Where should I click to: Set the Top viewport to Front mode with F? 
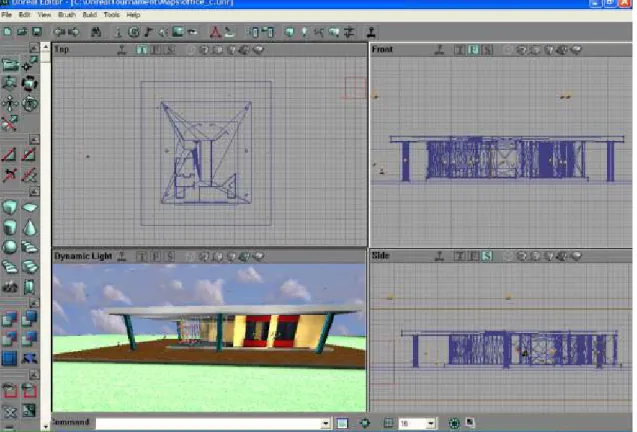coord(156,50)
